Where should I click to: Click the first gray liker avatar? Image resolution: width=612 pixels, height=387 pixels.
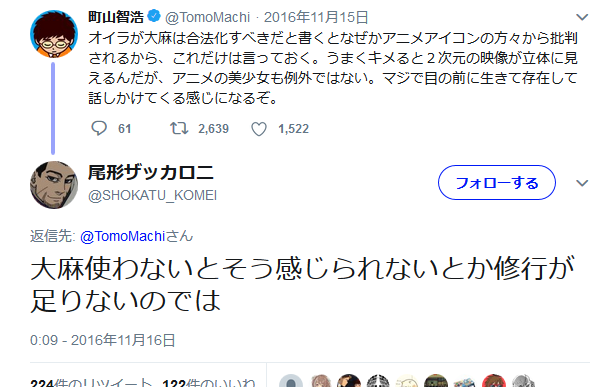(x=291, y=382)
